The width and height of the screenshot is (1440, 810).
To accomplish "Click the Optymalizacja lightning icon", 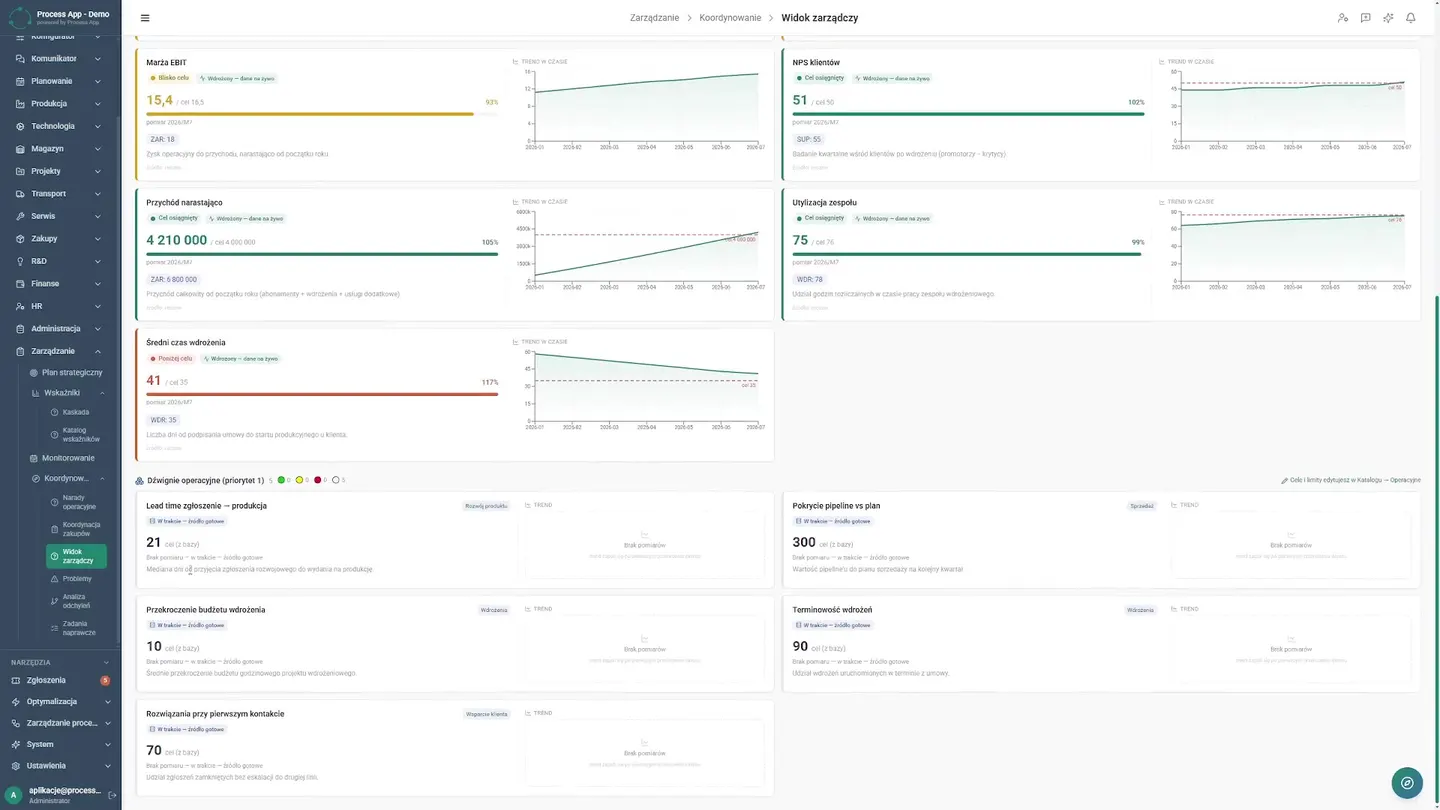I will [x=16, y=702].
